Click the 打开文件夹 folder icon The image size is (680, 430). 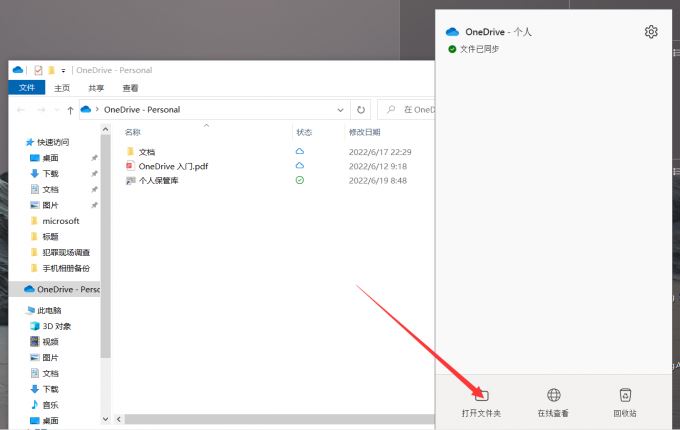[481, 396]
